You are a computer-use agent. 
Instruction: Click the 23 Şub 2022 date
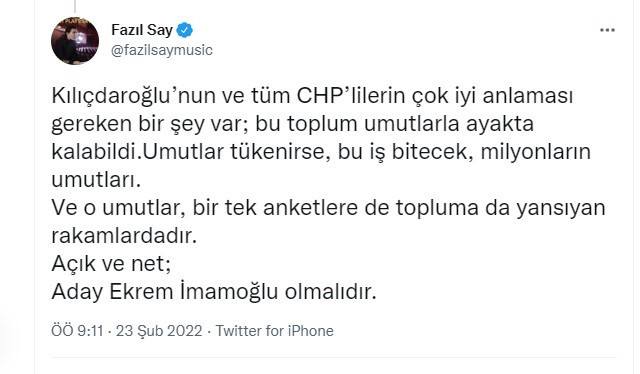(x=159, y=331)
